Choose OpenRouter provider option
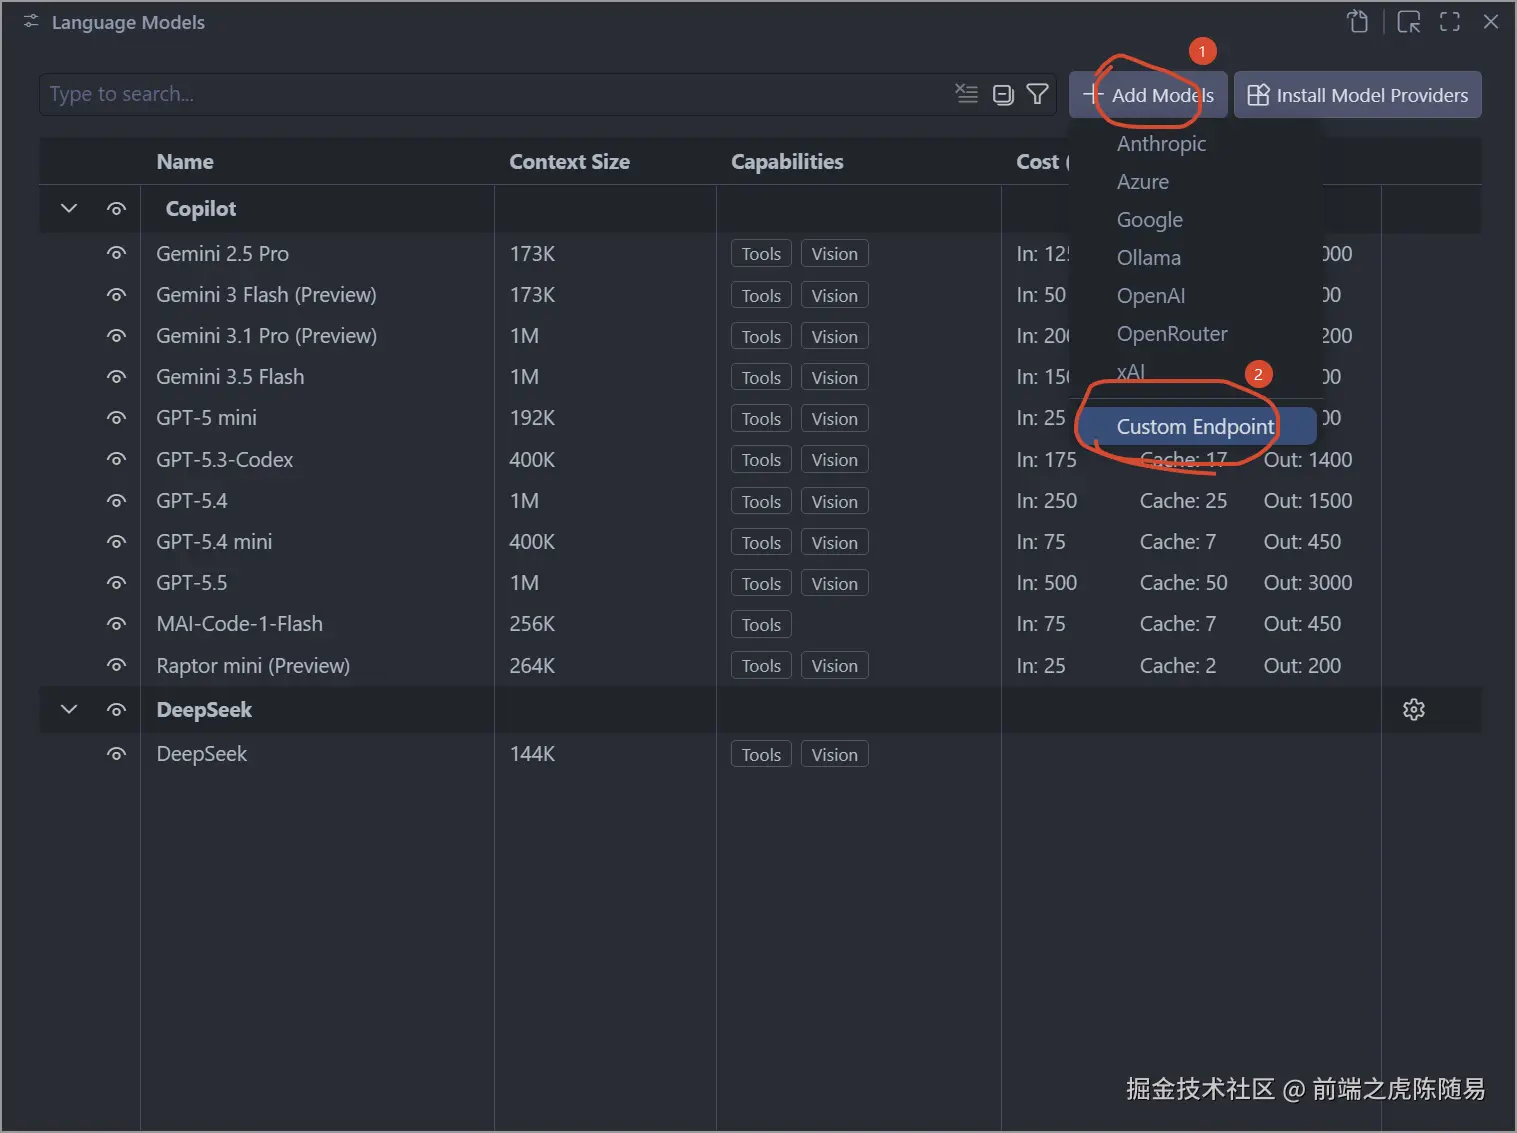1517x1133 pixels. 1172,334
